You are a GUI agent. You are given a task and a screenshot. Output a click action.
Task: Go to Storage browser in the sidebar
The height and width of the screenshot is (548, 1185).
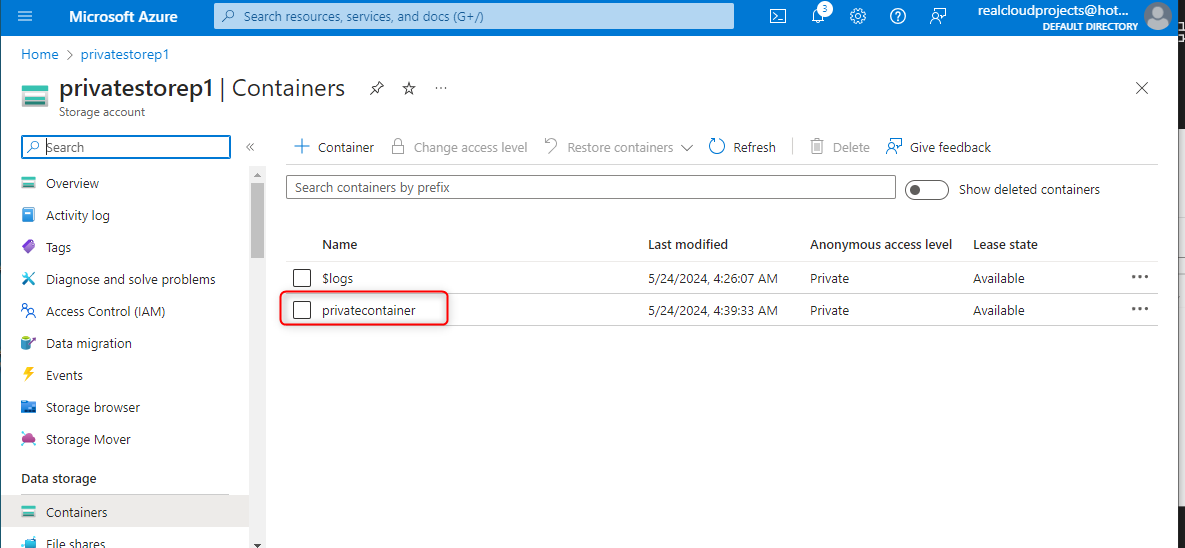(x=93, y=407)
